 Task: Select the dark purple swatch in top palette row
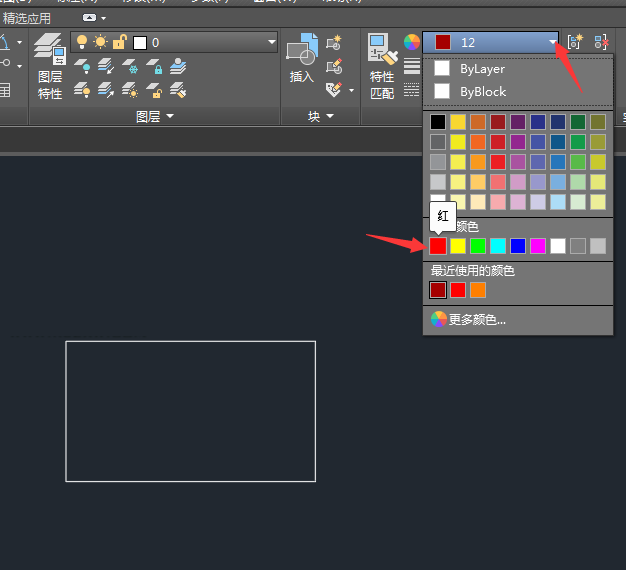(518, 122)
